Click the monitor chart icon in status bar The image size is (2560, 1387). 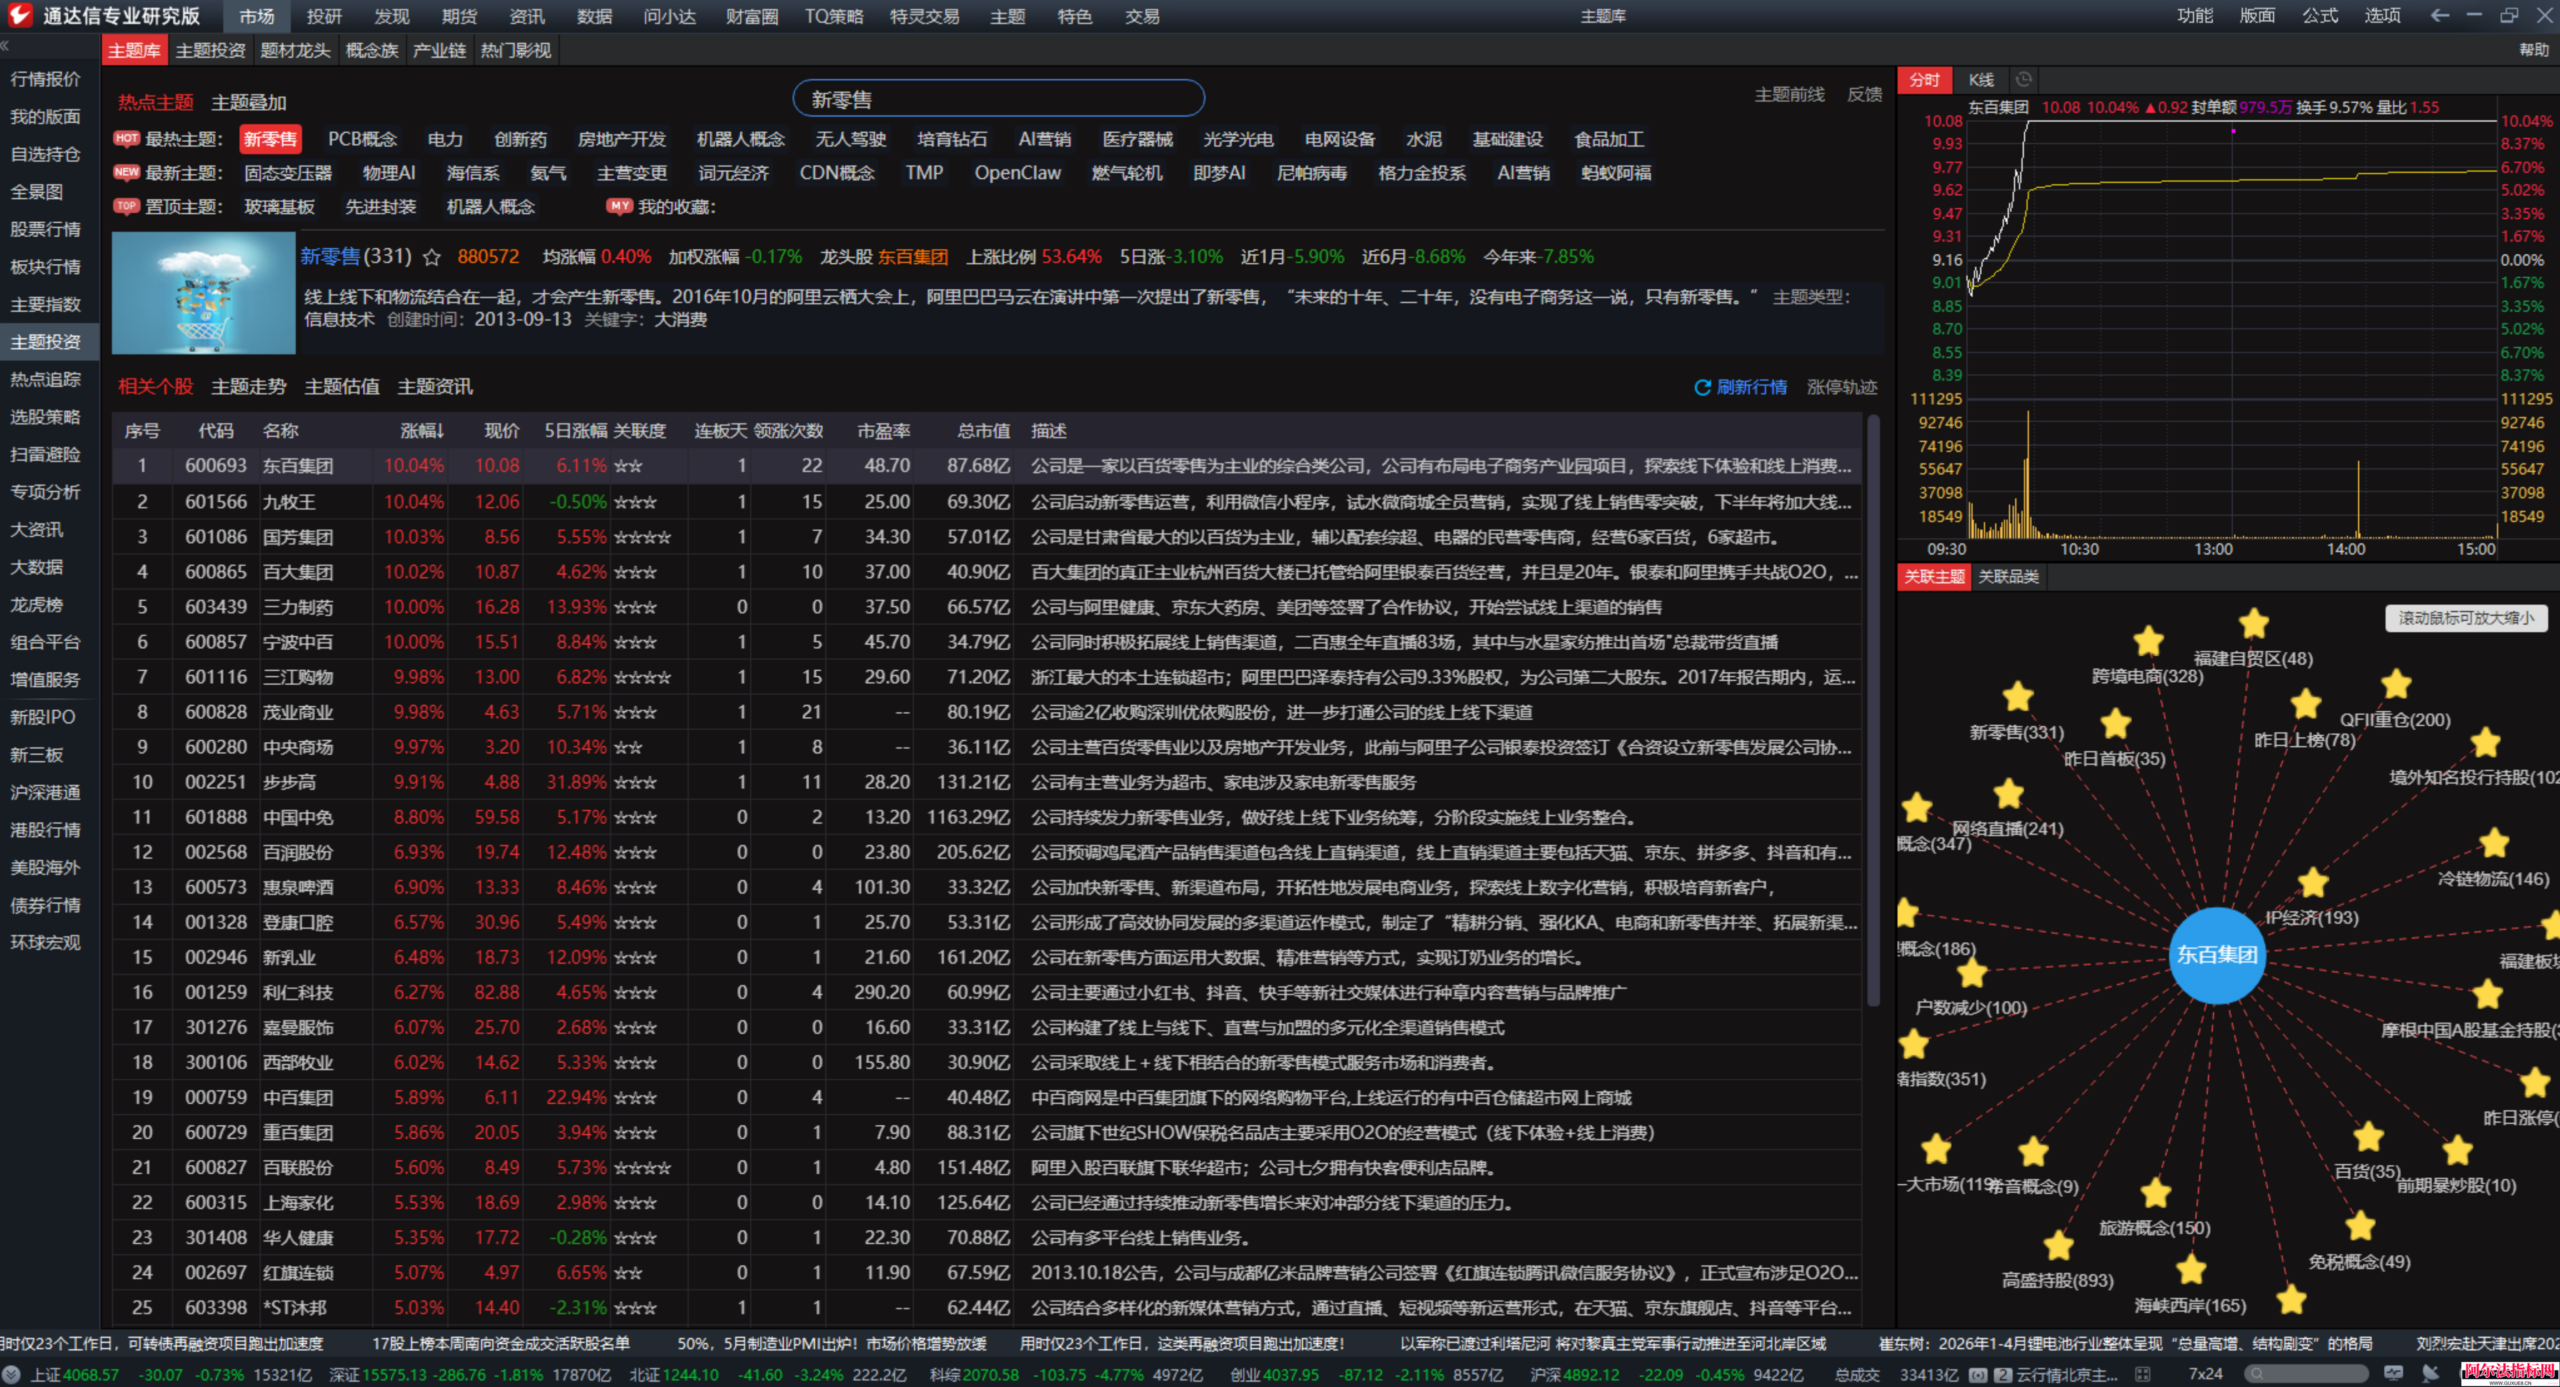tap(2393, 1374)
